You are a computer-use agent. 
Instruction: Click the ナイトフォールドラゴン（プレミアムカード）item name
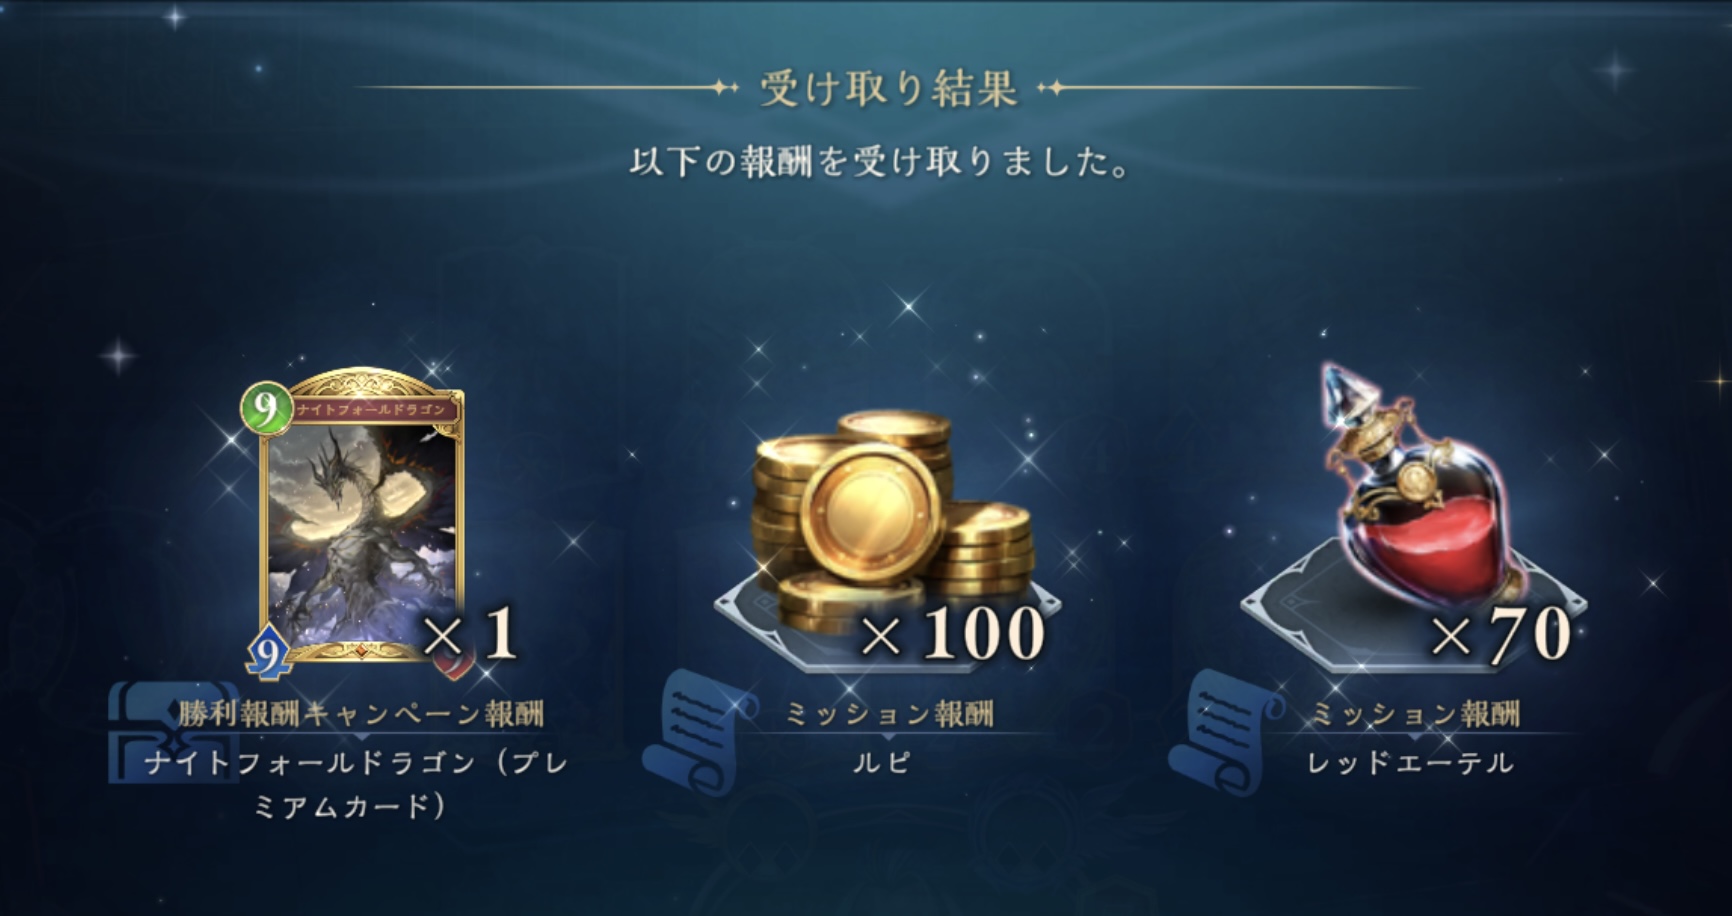pos(357,784)
